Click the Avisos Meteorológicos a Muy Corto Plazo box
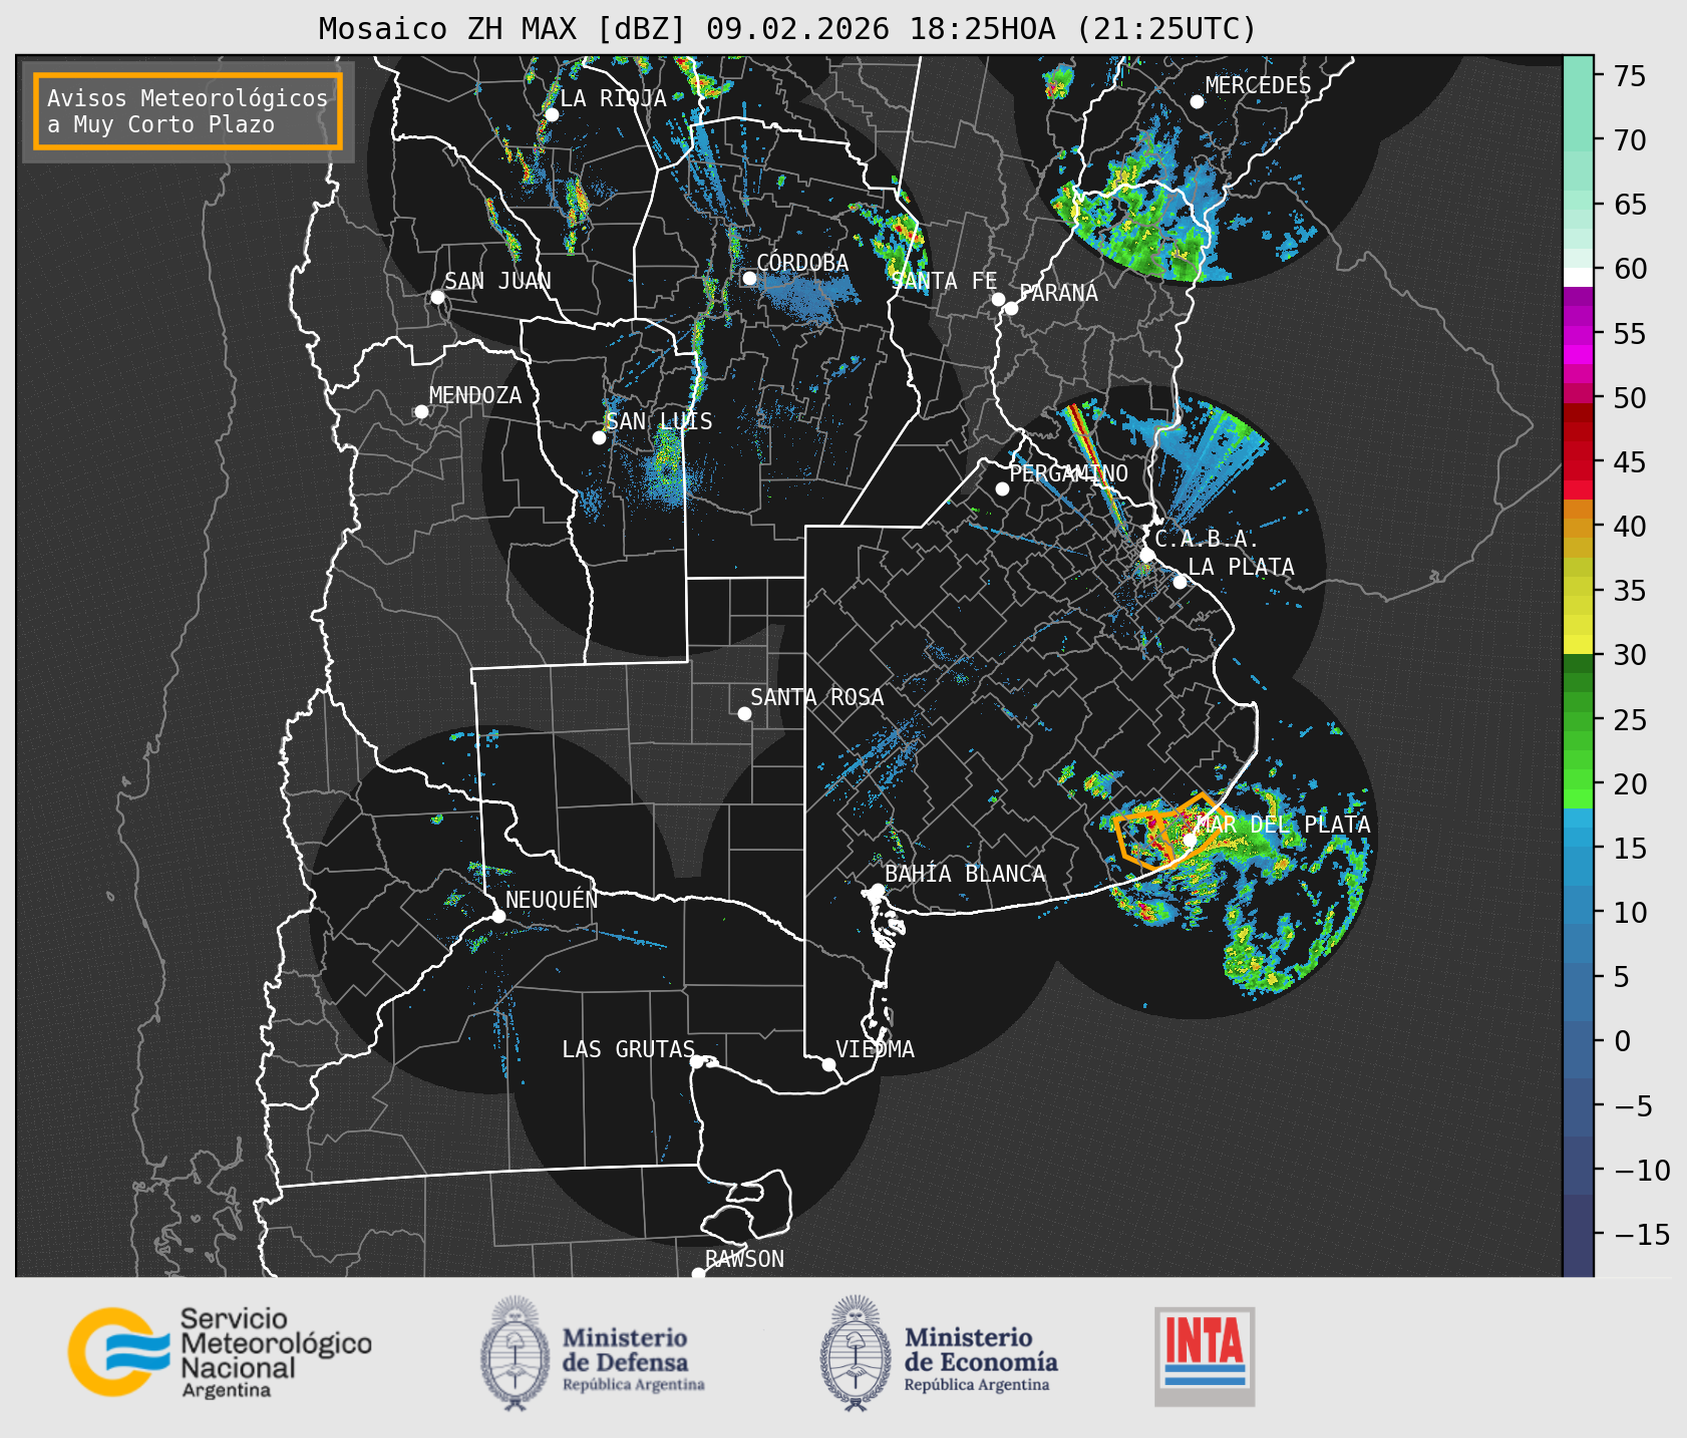The height and width of the screenshot is (1438, 1687). pyautogui.click(x=188, y=111)
